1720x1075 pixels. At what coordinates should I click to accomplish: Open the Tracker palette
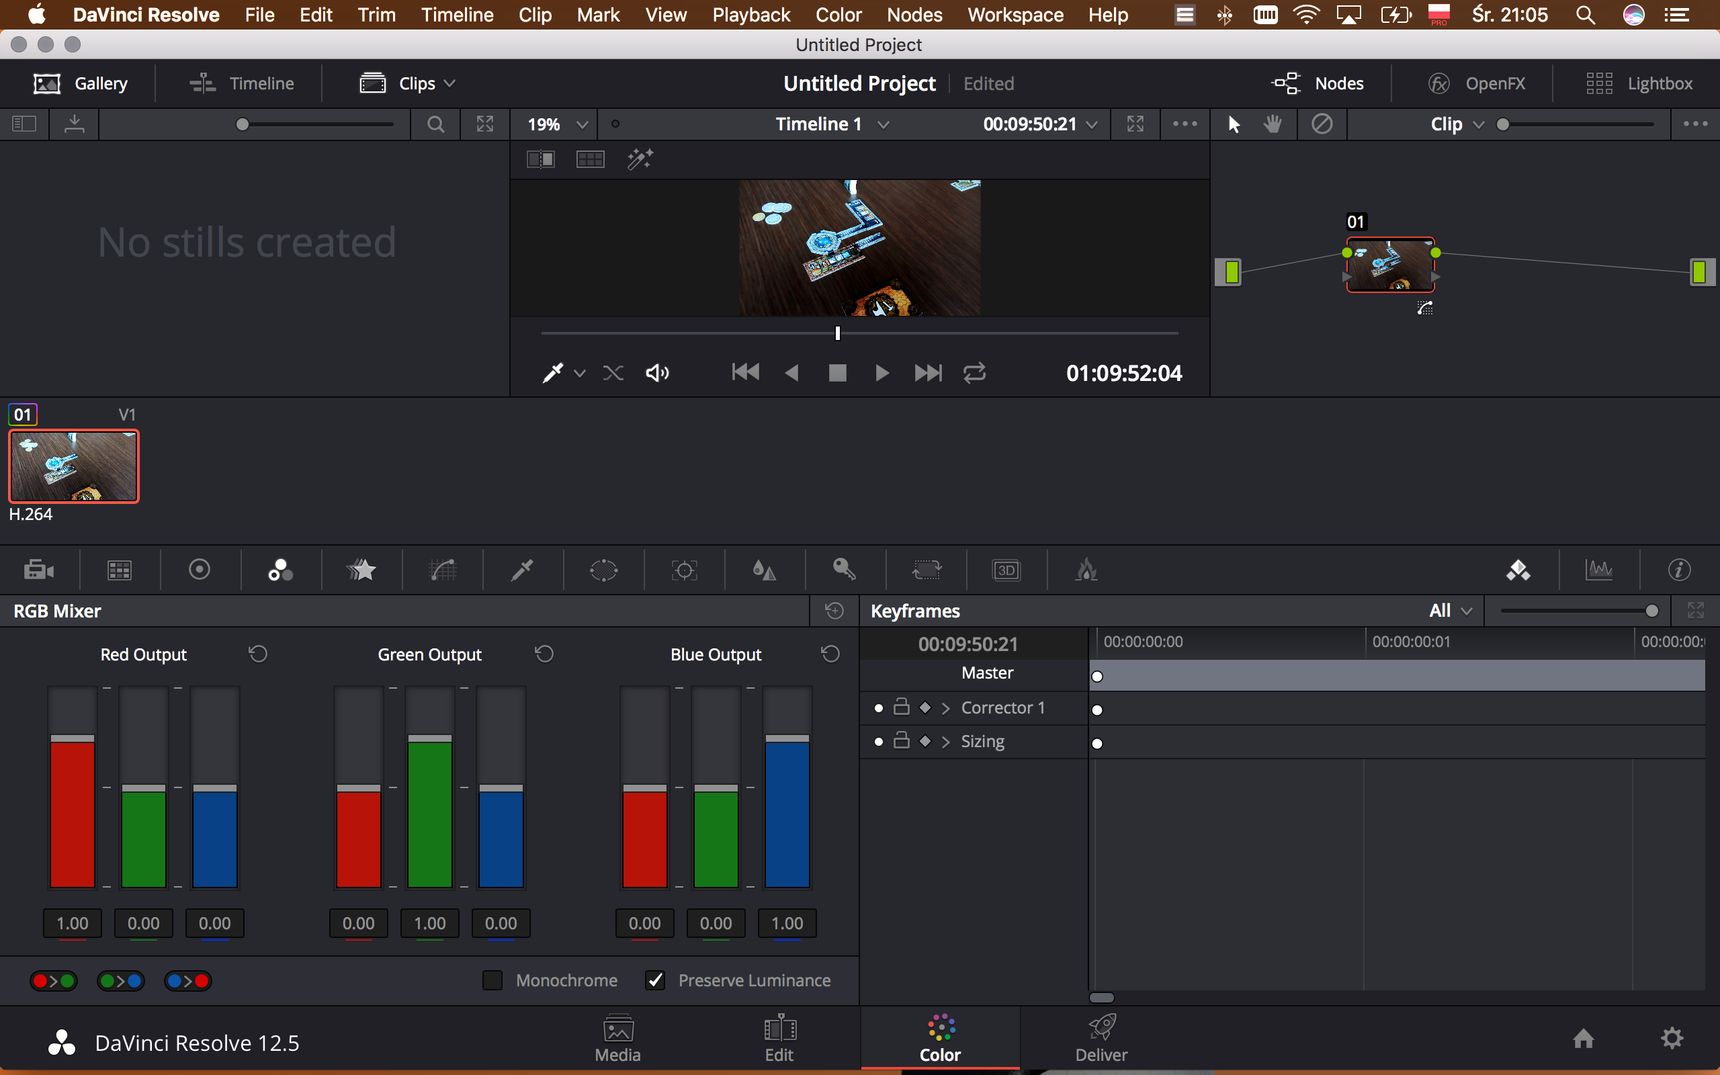pyautogui.click(x=685, y=570)
